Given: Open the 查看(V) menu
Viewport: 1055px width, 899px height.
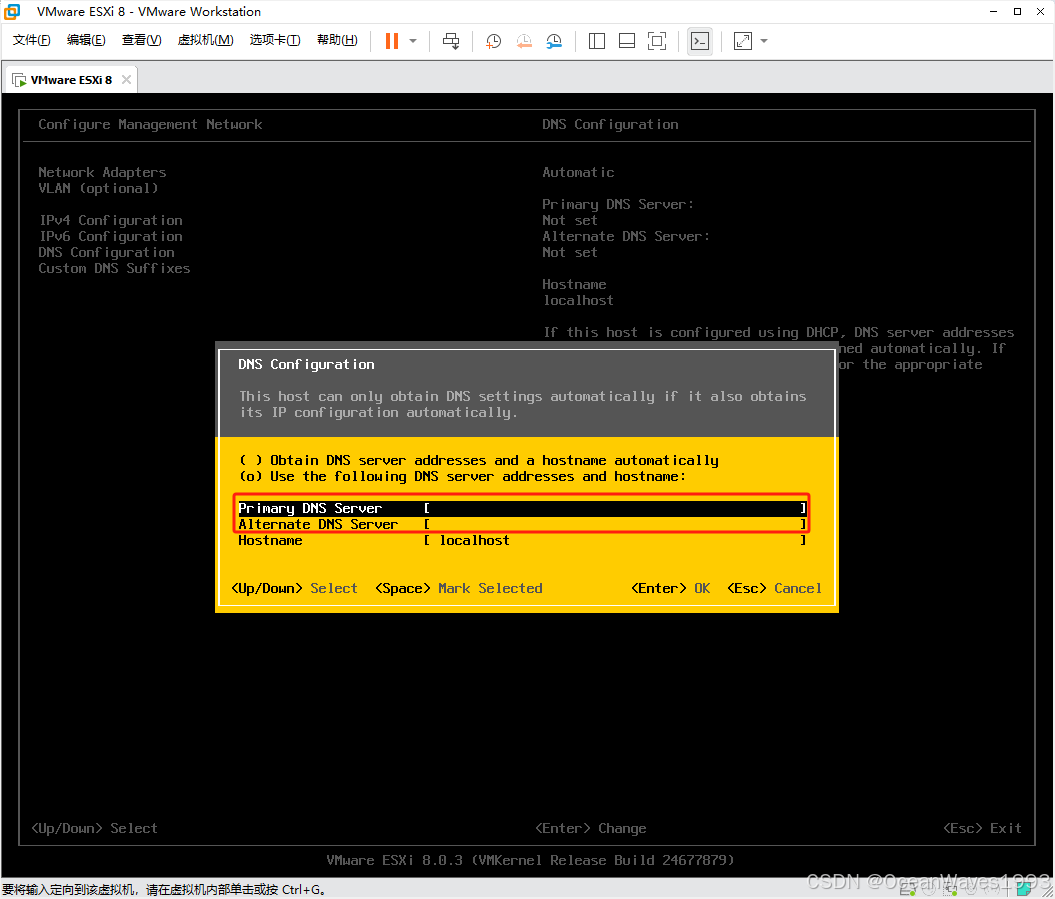Looking at the screenshot, I should [141, 40].
